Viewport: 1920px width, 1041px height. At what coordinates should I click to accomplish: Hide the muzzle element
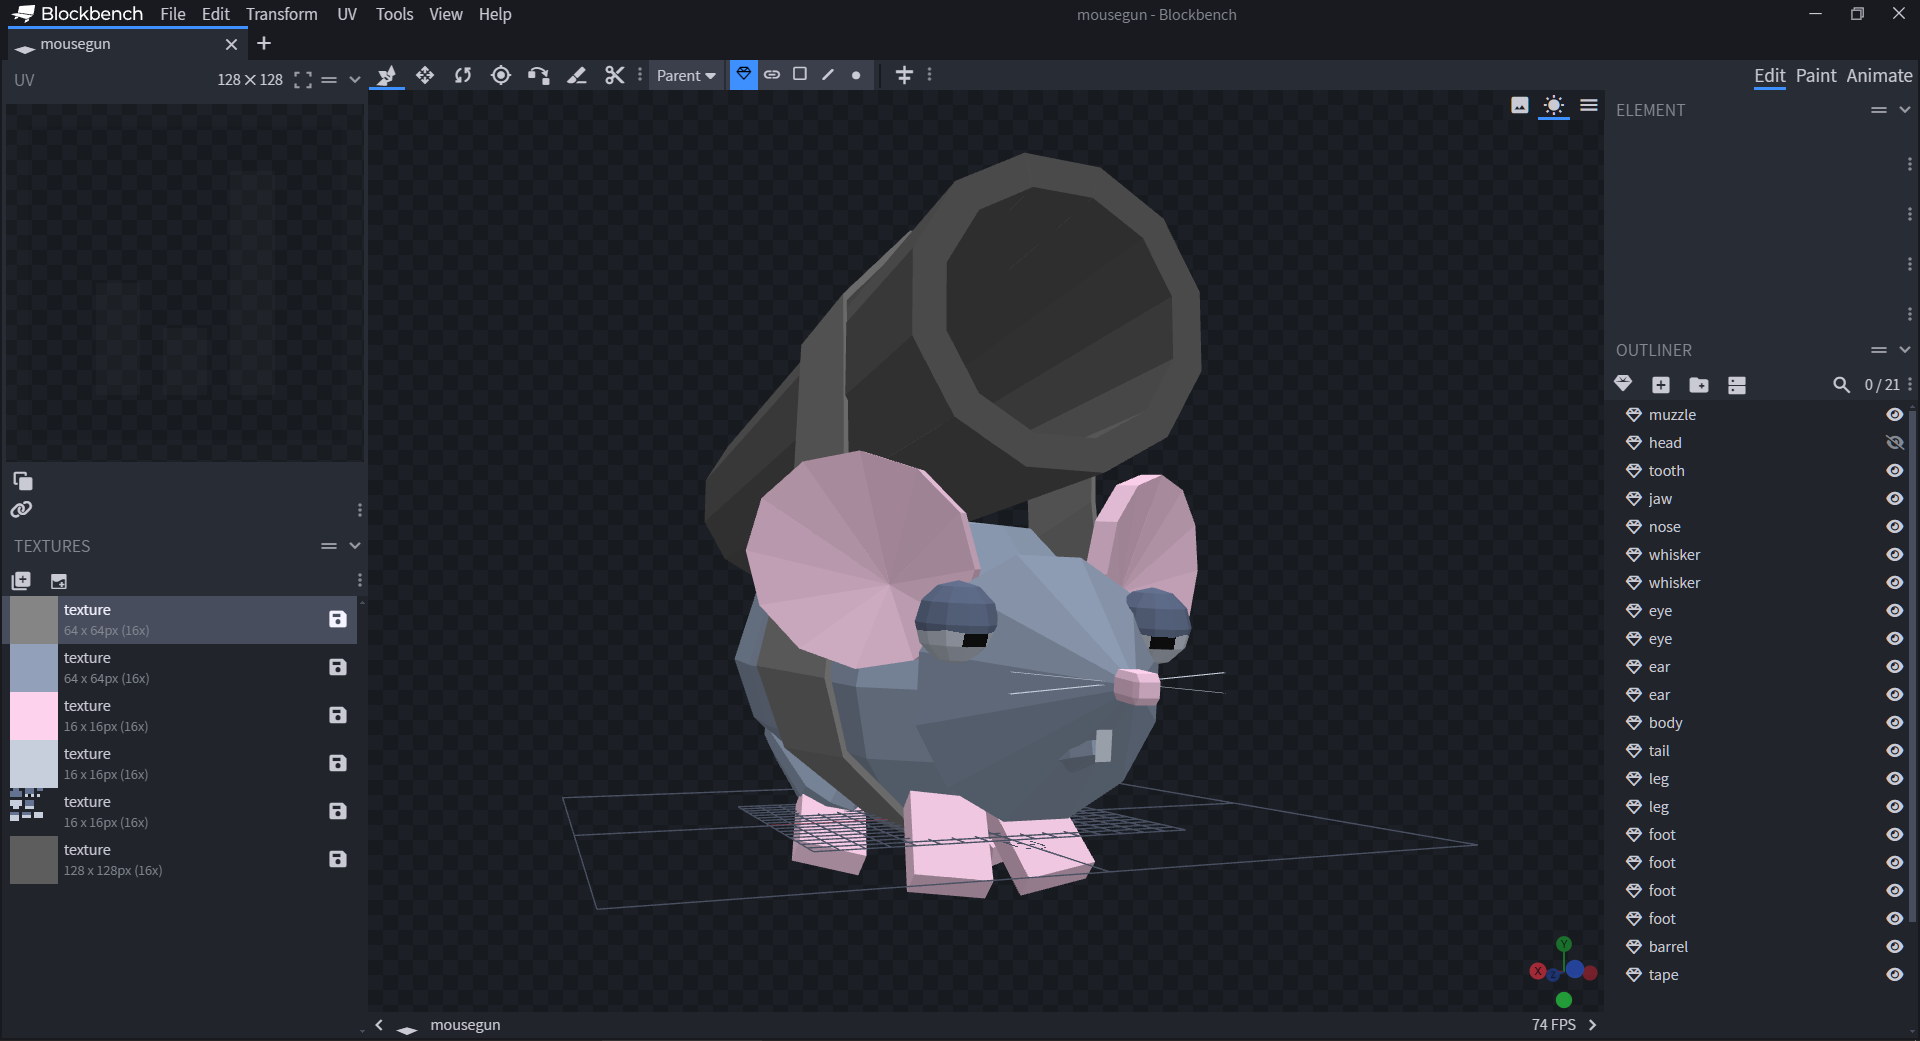1895,415
